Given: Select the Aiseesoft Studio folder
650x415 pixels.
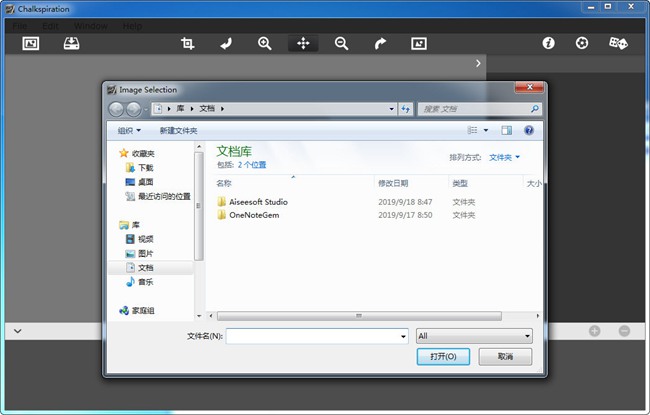Looking at the screenshot, I should click(258, 201).
